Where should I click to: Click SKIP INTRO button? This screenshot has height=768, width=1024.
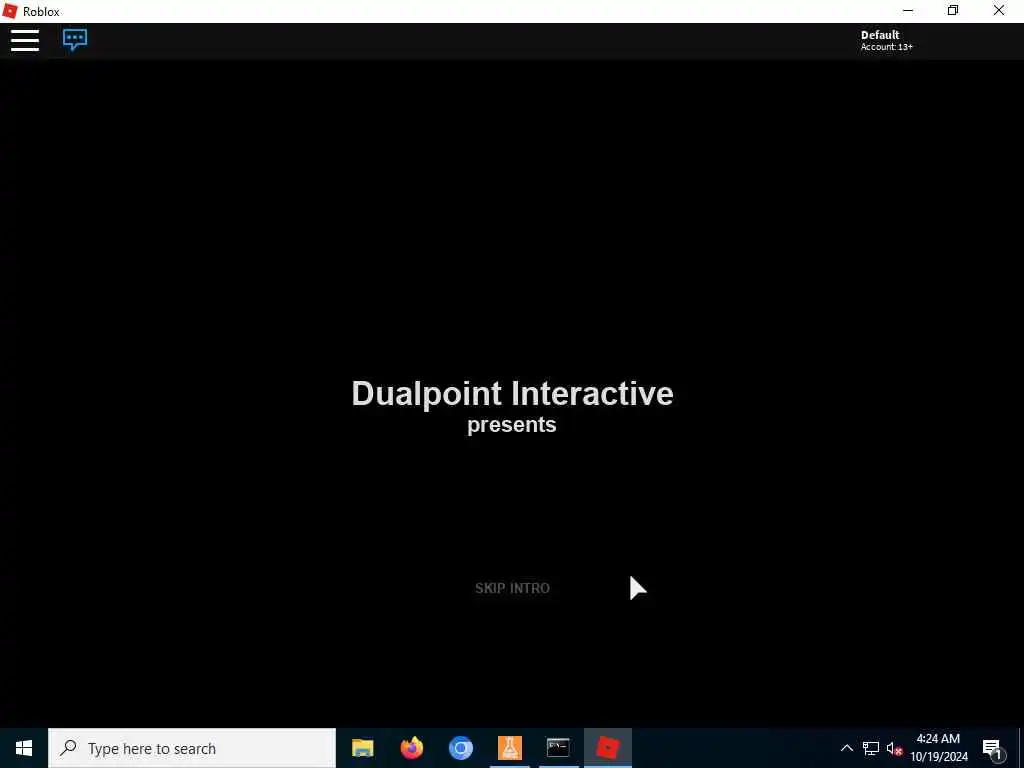point(512,588)
